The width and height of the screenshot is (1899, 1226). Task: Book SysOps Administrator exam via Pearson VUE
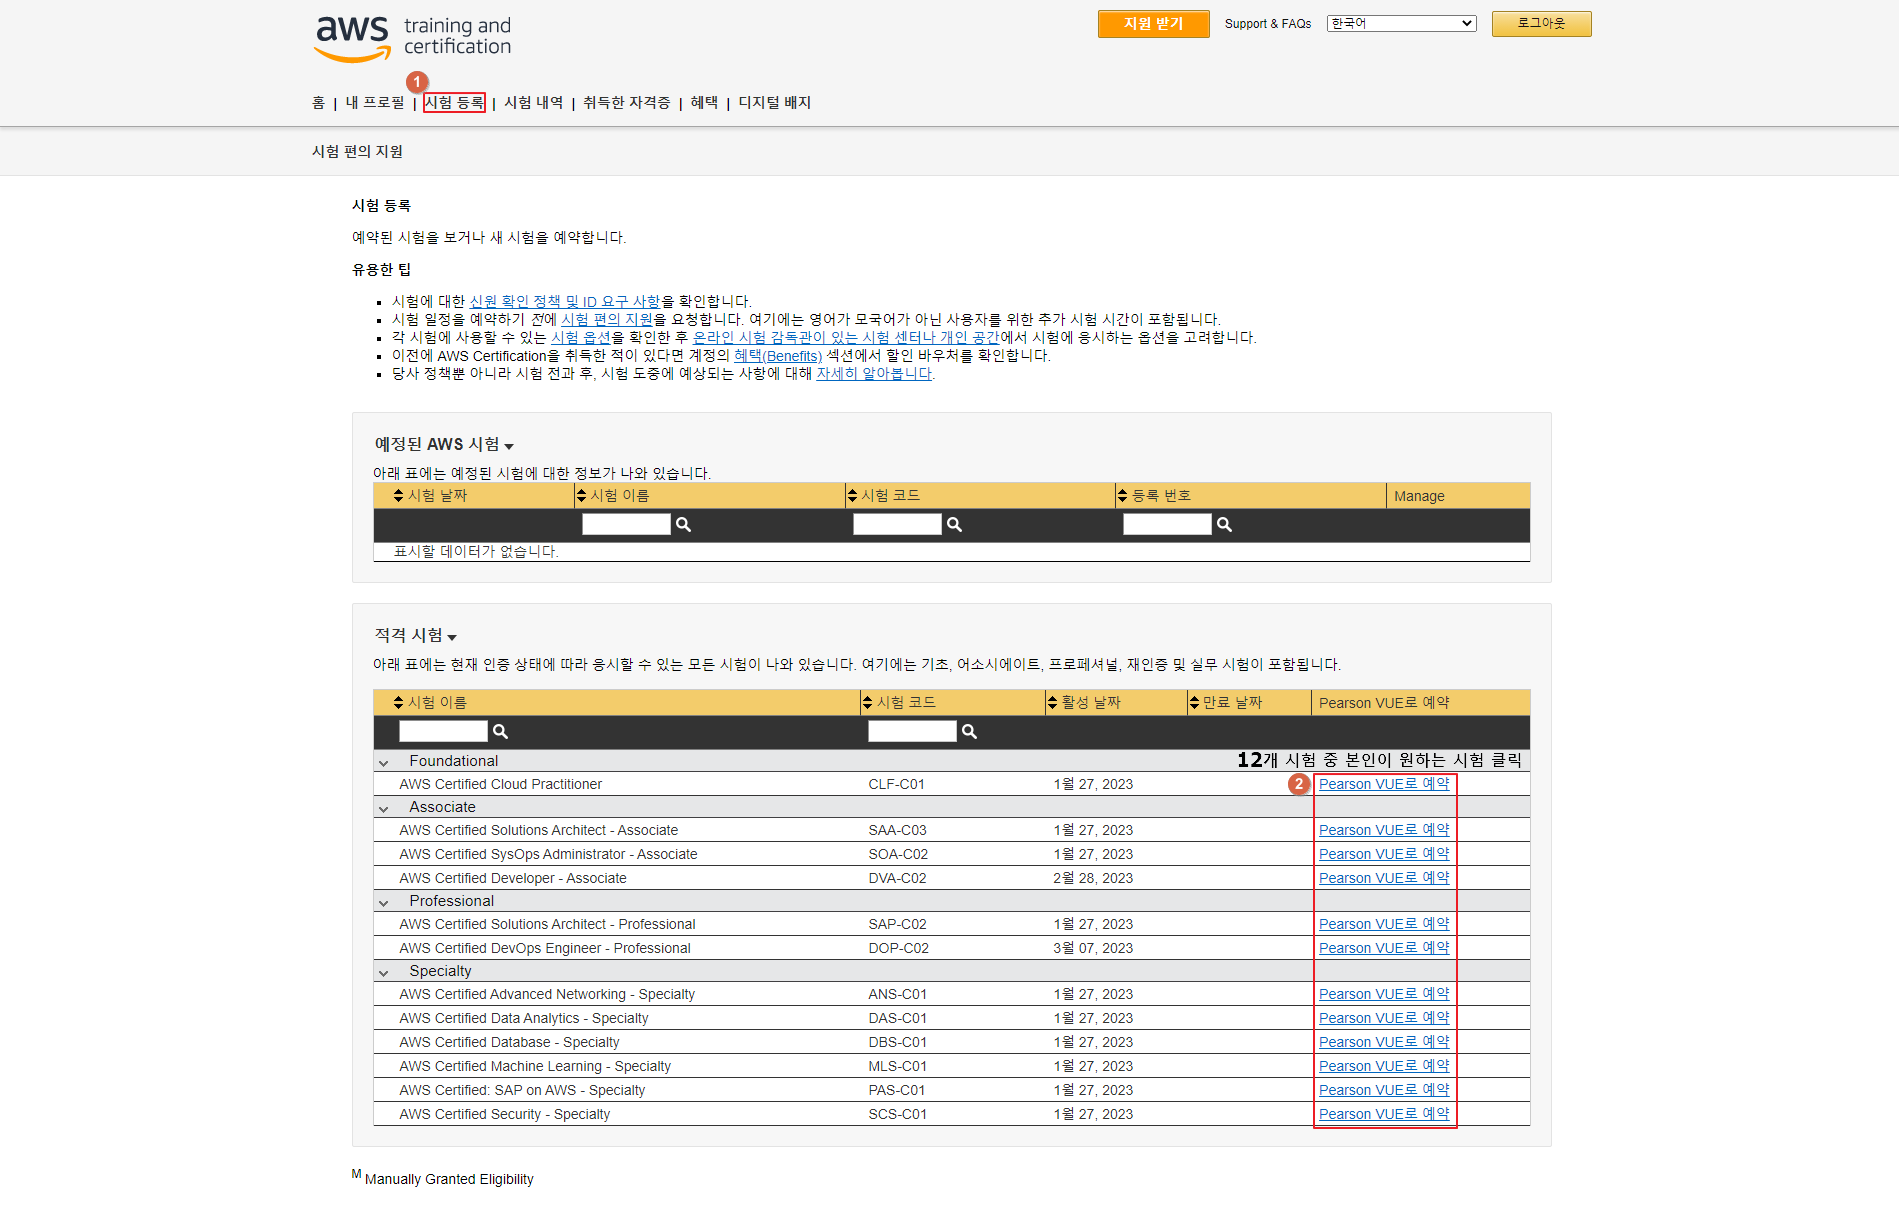point(1384,855)
